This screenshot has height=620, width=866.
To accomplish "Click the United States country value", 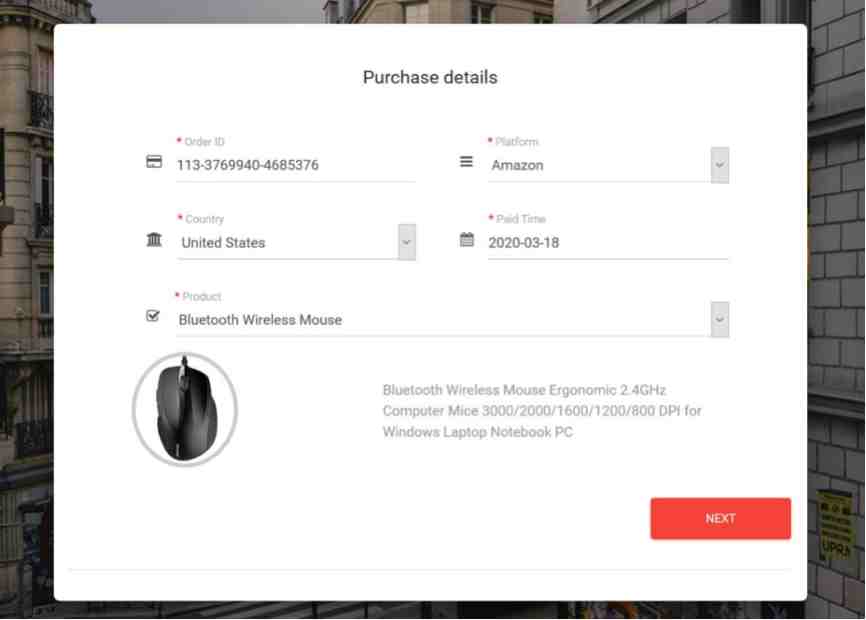I will coord(223,242).
